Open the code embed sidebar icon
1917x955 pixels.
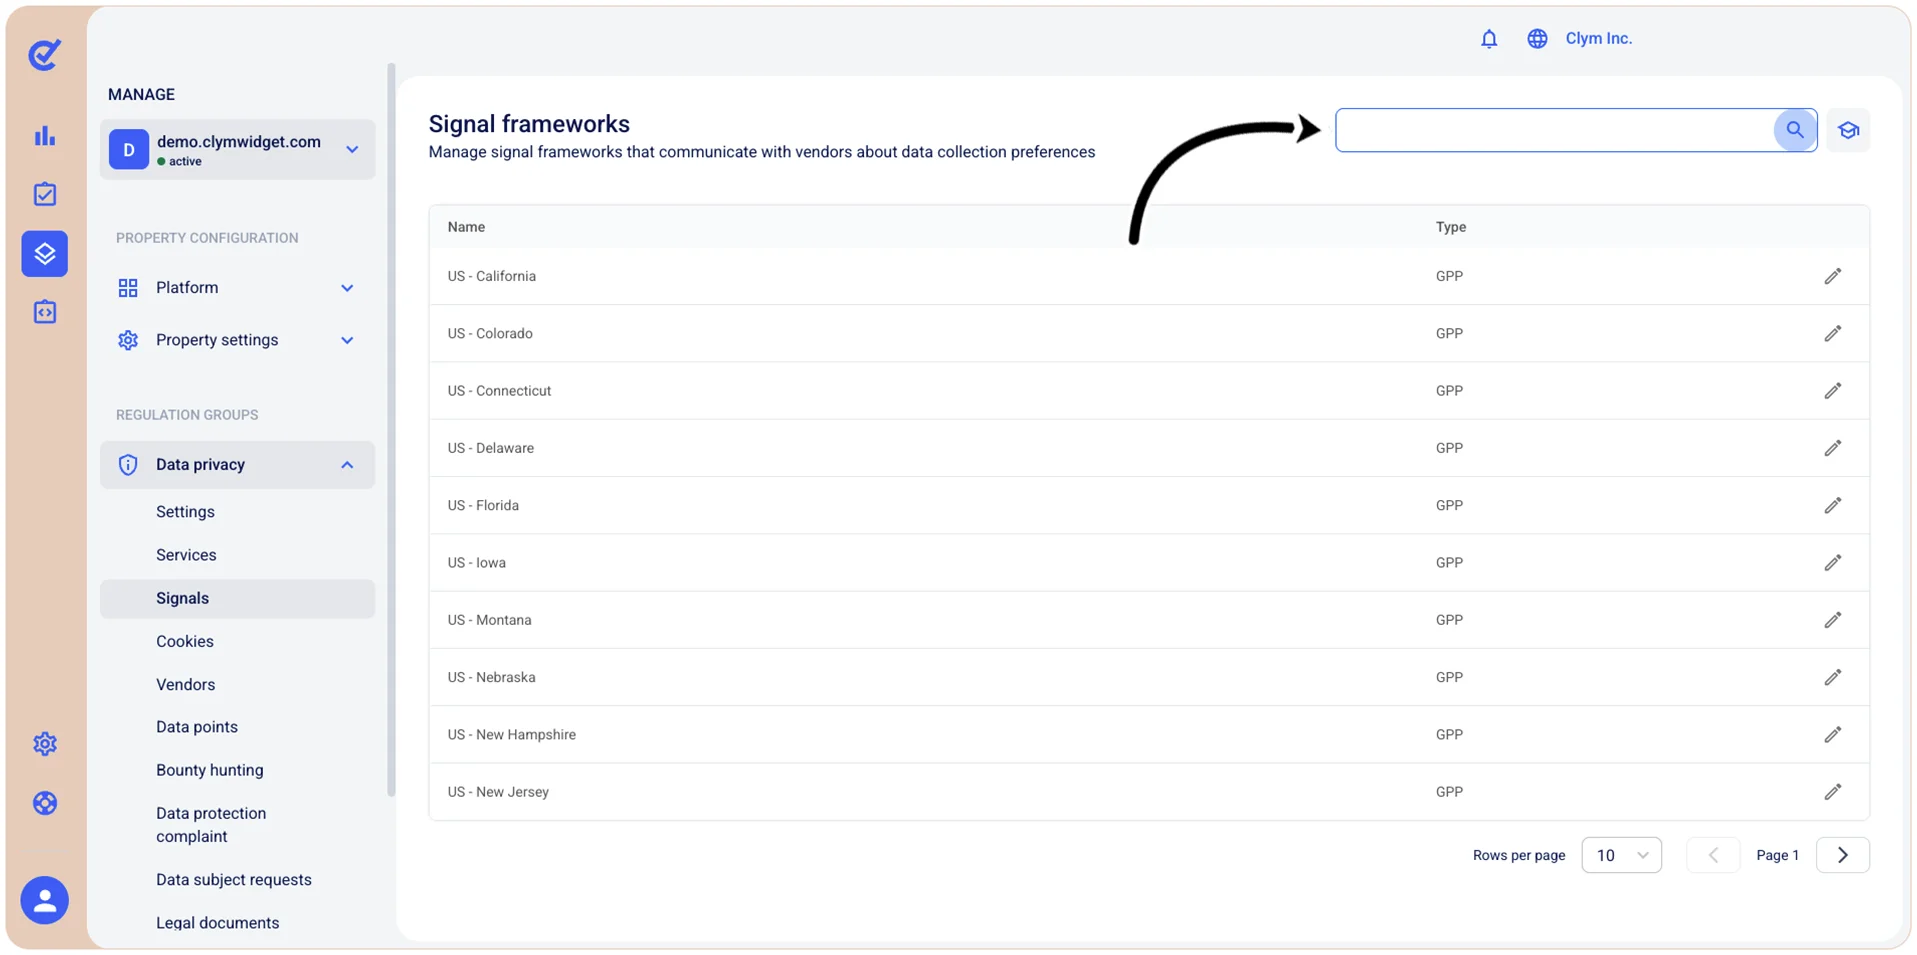[45, 312]
